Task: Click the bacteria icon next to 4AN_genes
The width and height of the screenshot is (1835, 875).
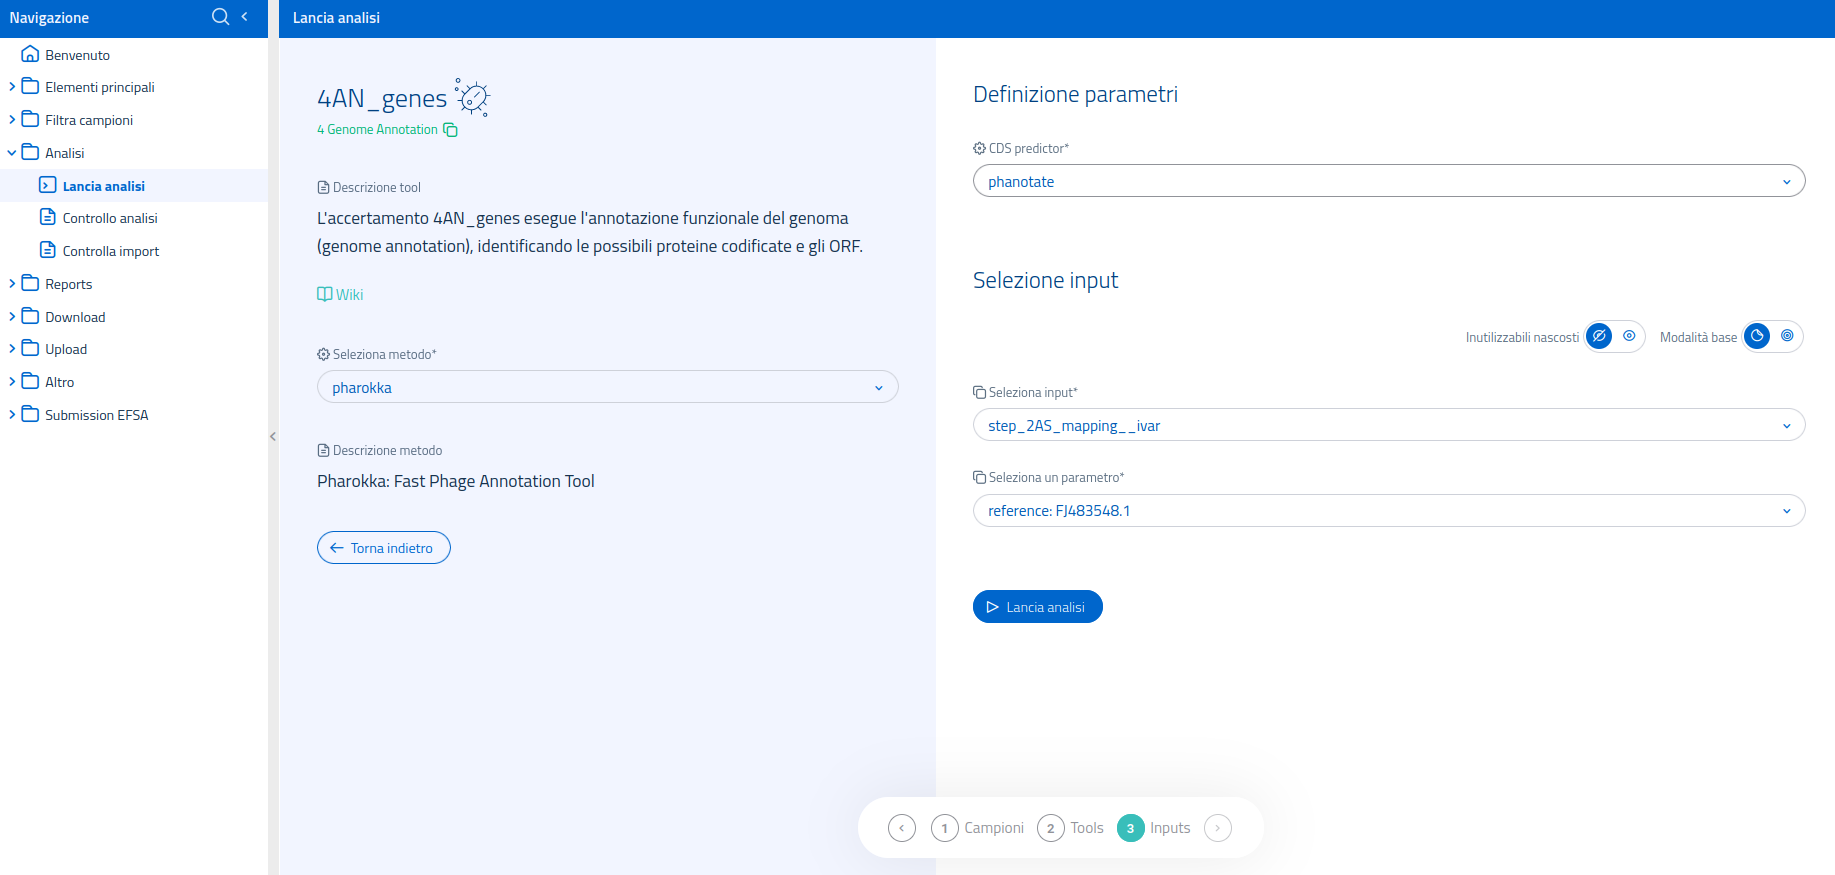Action: pyautogui.click(x=473, y=98)
